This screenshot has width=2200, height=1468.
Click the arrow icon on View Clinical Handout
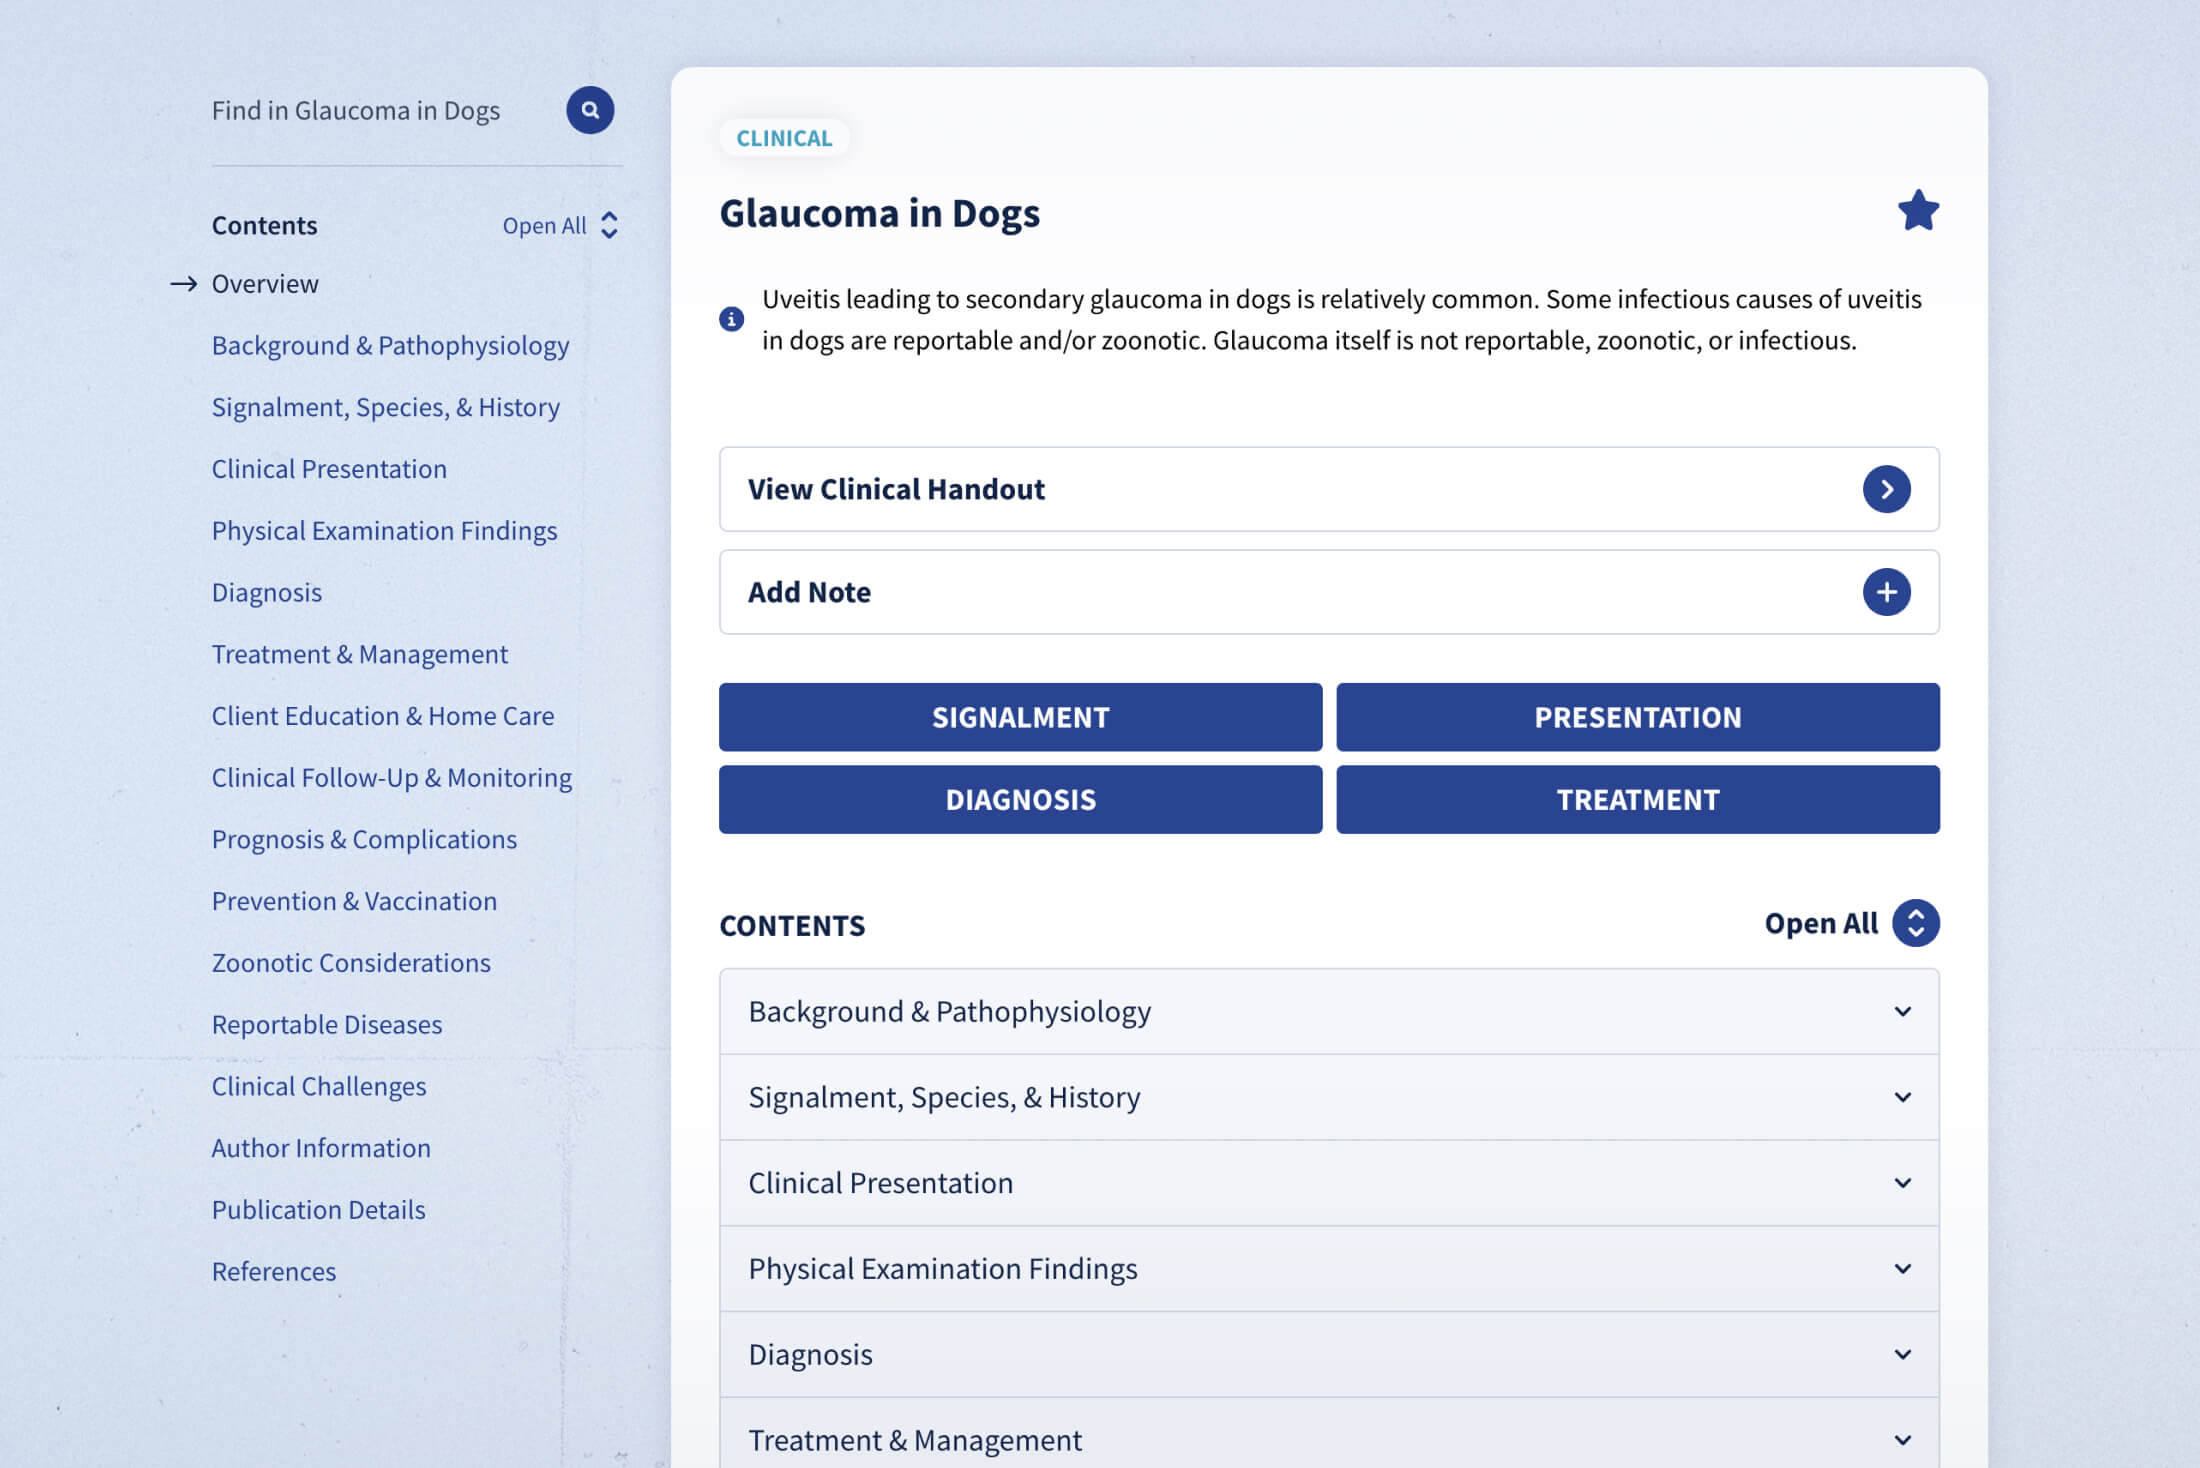click(x=1886, y=489)
